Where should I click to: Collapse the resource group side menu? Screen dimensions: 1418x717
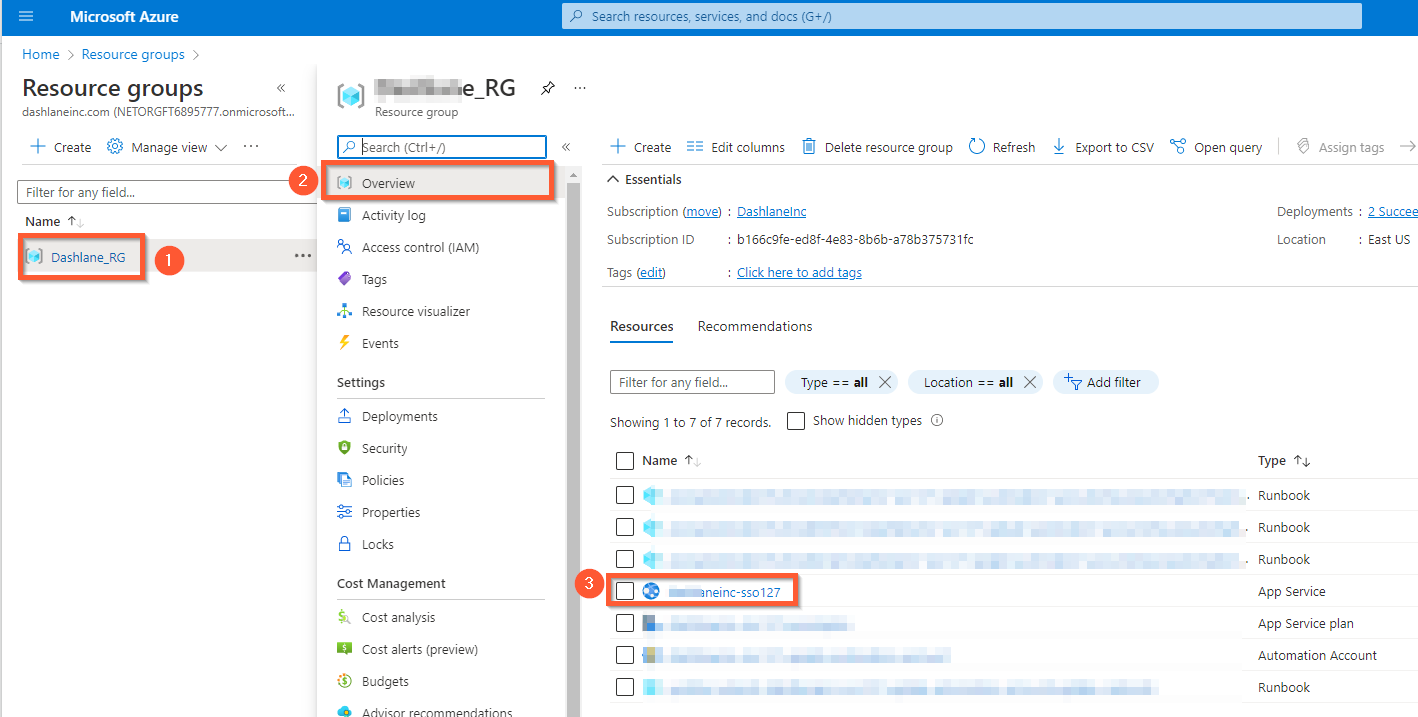[x=566, y=147]
